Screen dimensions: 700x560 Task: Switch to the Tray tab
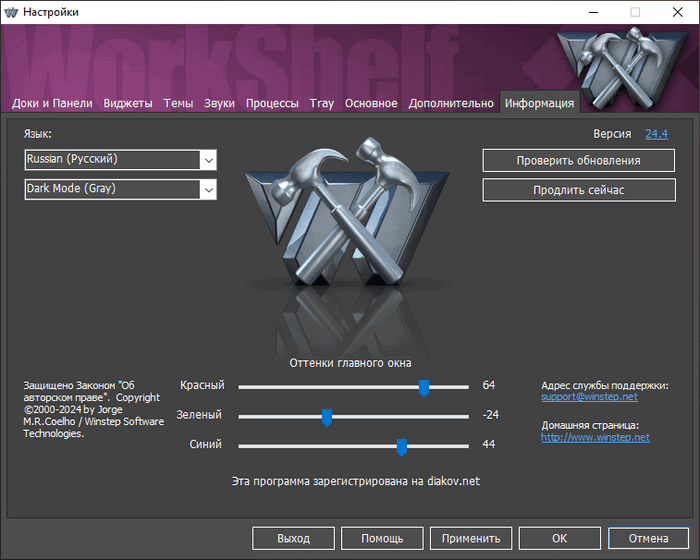point(322,103)
